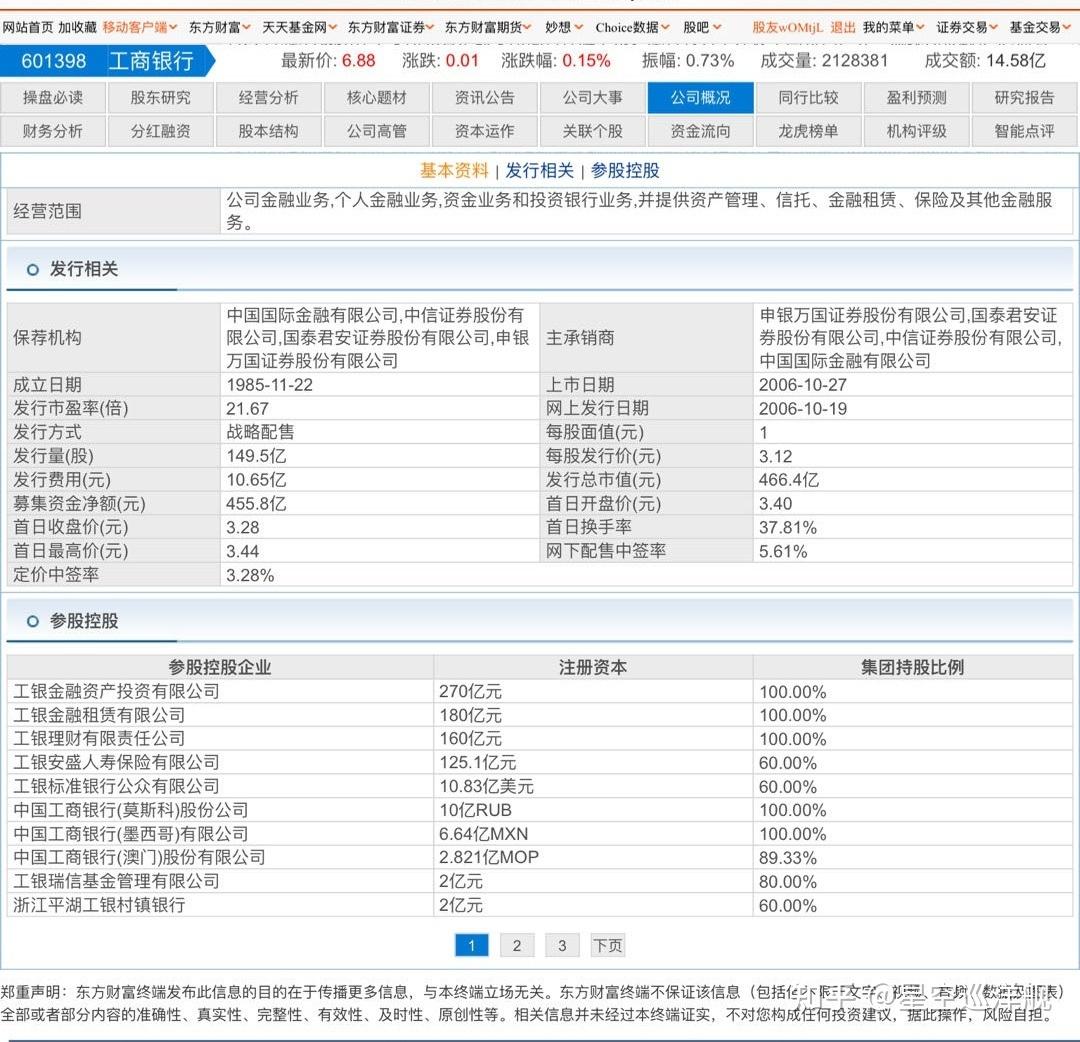Image resolution: width=1080 pixels, height=1042 pixels.
Task: Switch to 公司大事 tab
Action: 592,98
